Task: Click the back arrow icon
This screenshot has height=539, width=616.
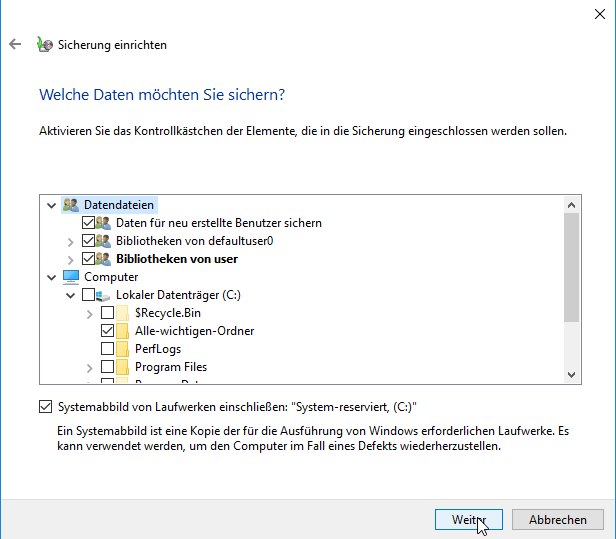Action: point(14,45)
